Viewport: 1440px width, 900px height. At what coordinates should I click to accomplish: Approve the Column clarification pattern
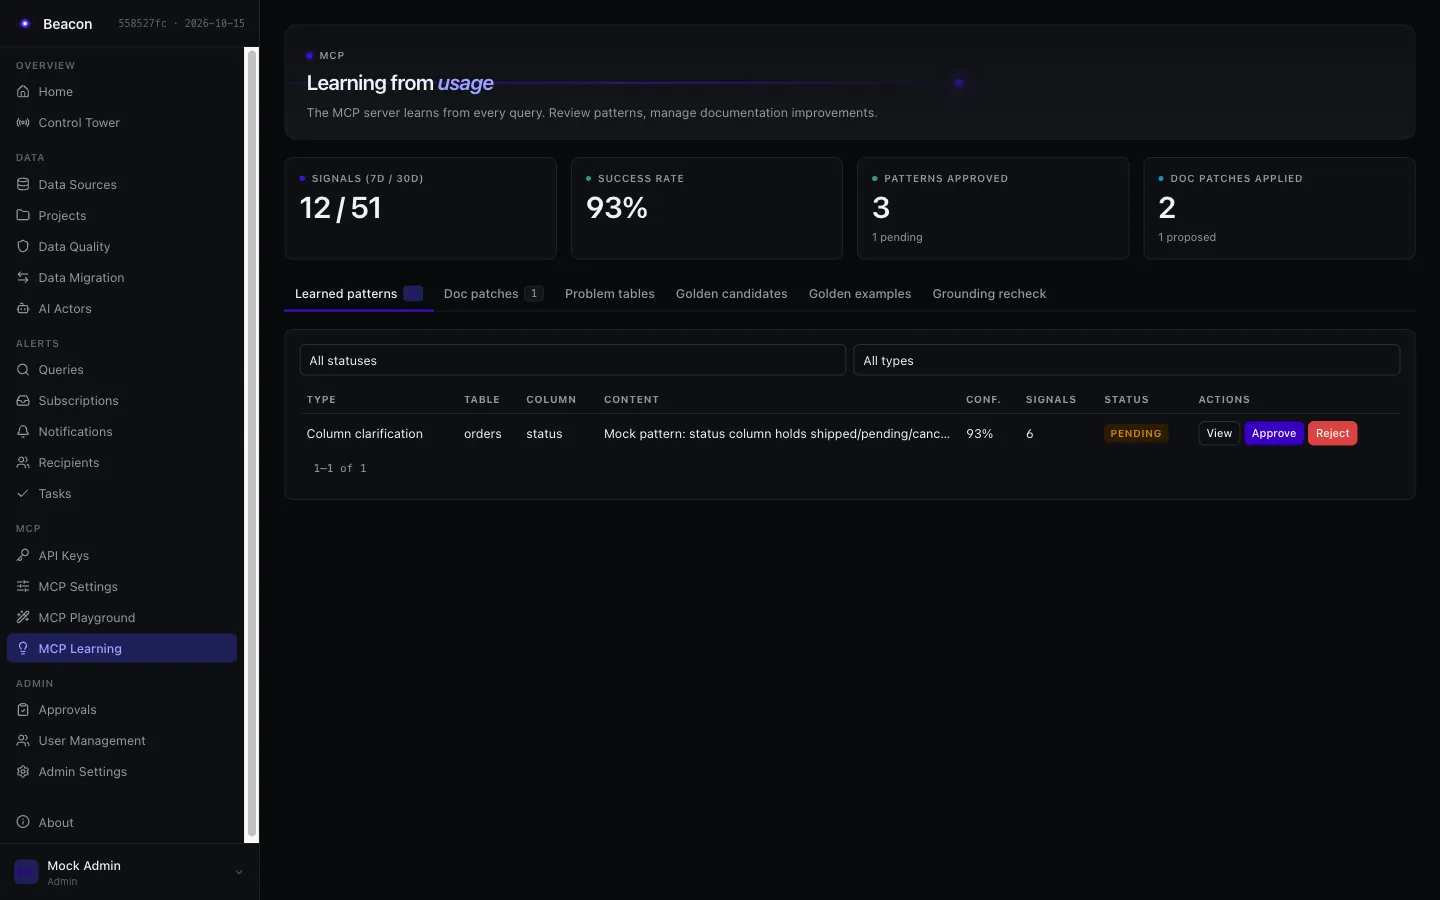coord(1273,433)
